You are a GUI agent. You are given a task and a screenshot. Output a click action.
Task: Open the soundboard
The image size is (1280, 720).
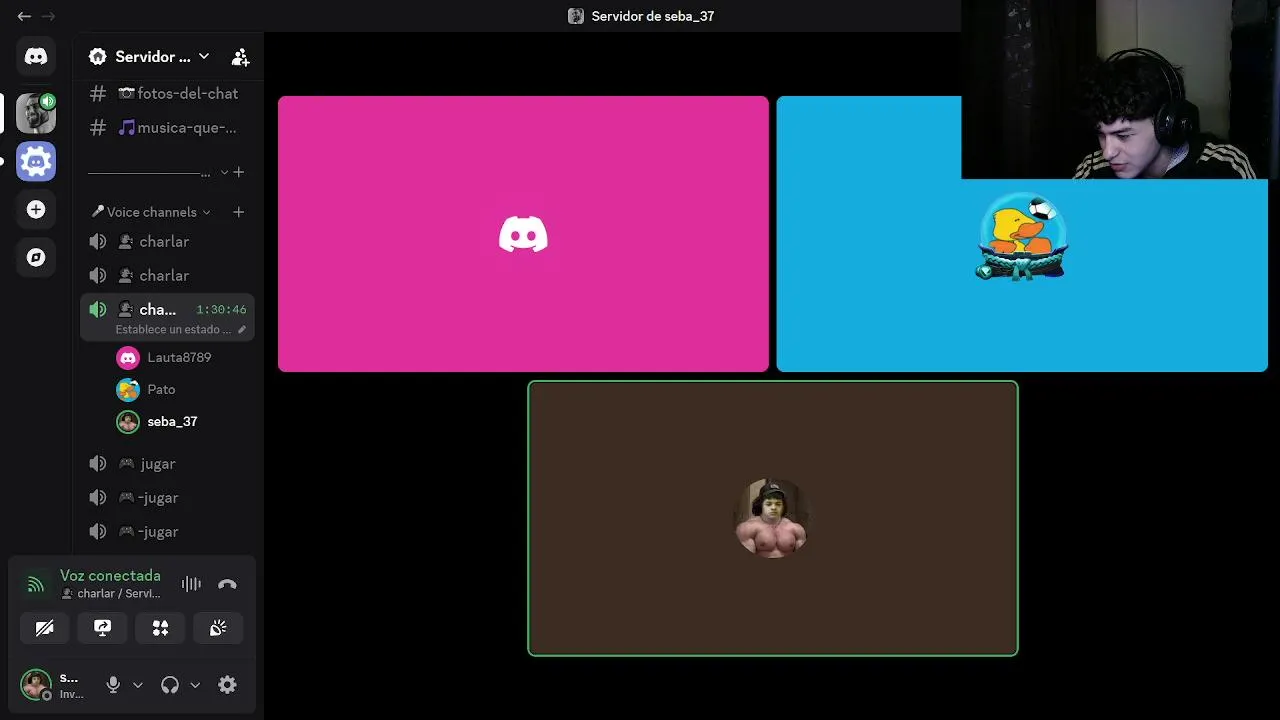(x=218, y=628)
